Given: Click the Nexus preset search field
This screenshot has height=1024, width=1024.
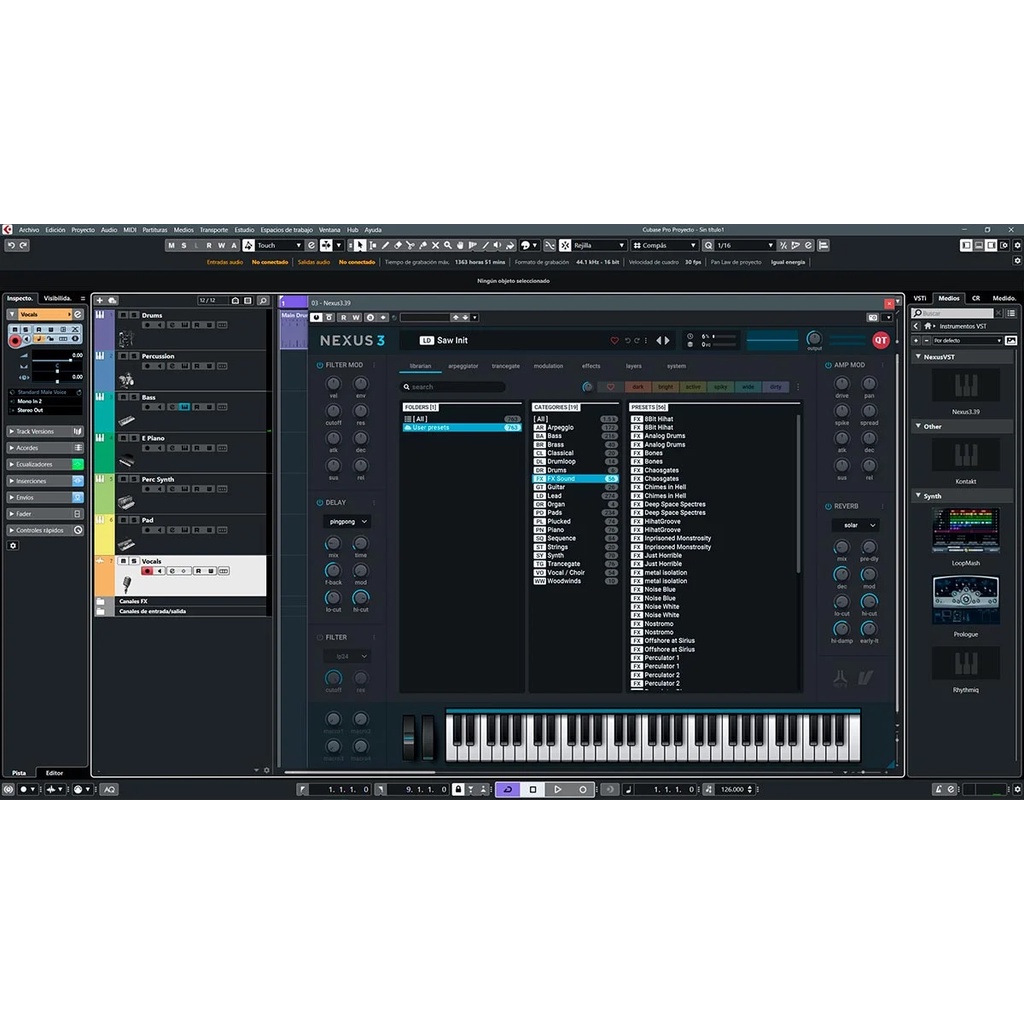Looking at the screenshot, I should click(453, 387).
